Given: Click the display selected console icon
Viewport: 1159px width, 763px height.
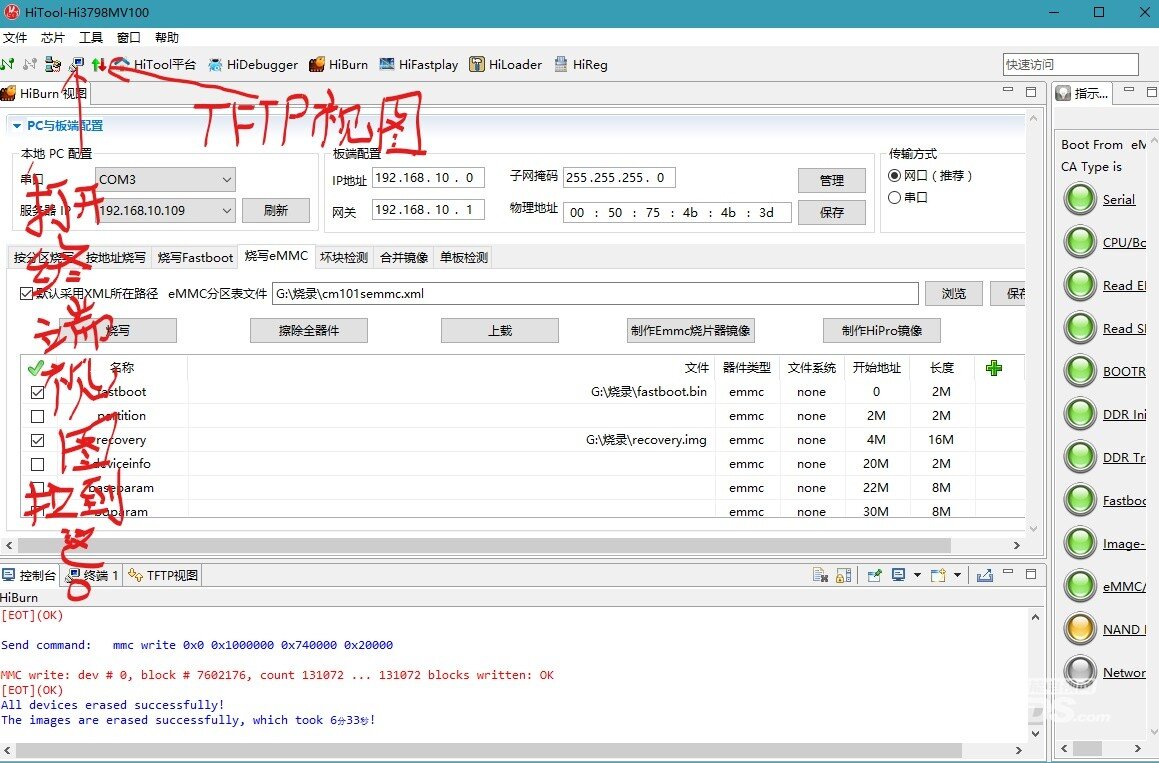Looking at the screenshot, I should pyautogui.click(x=899, y=574).
